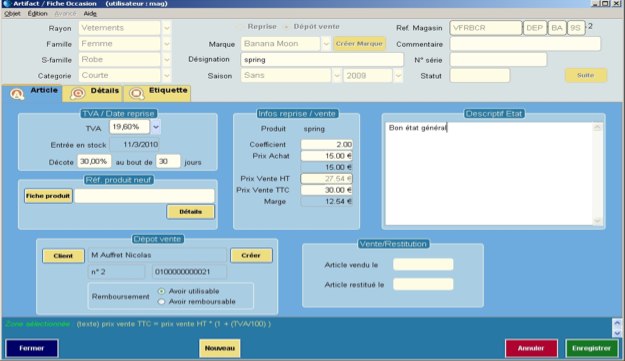Viewport: 625px width, 361px height.
Task: Click the Réf. produit neuf text field
Action: pyautogui.click(x=144, y=196)
